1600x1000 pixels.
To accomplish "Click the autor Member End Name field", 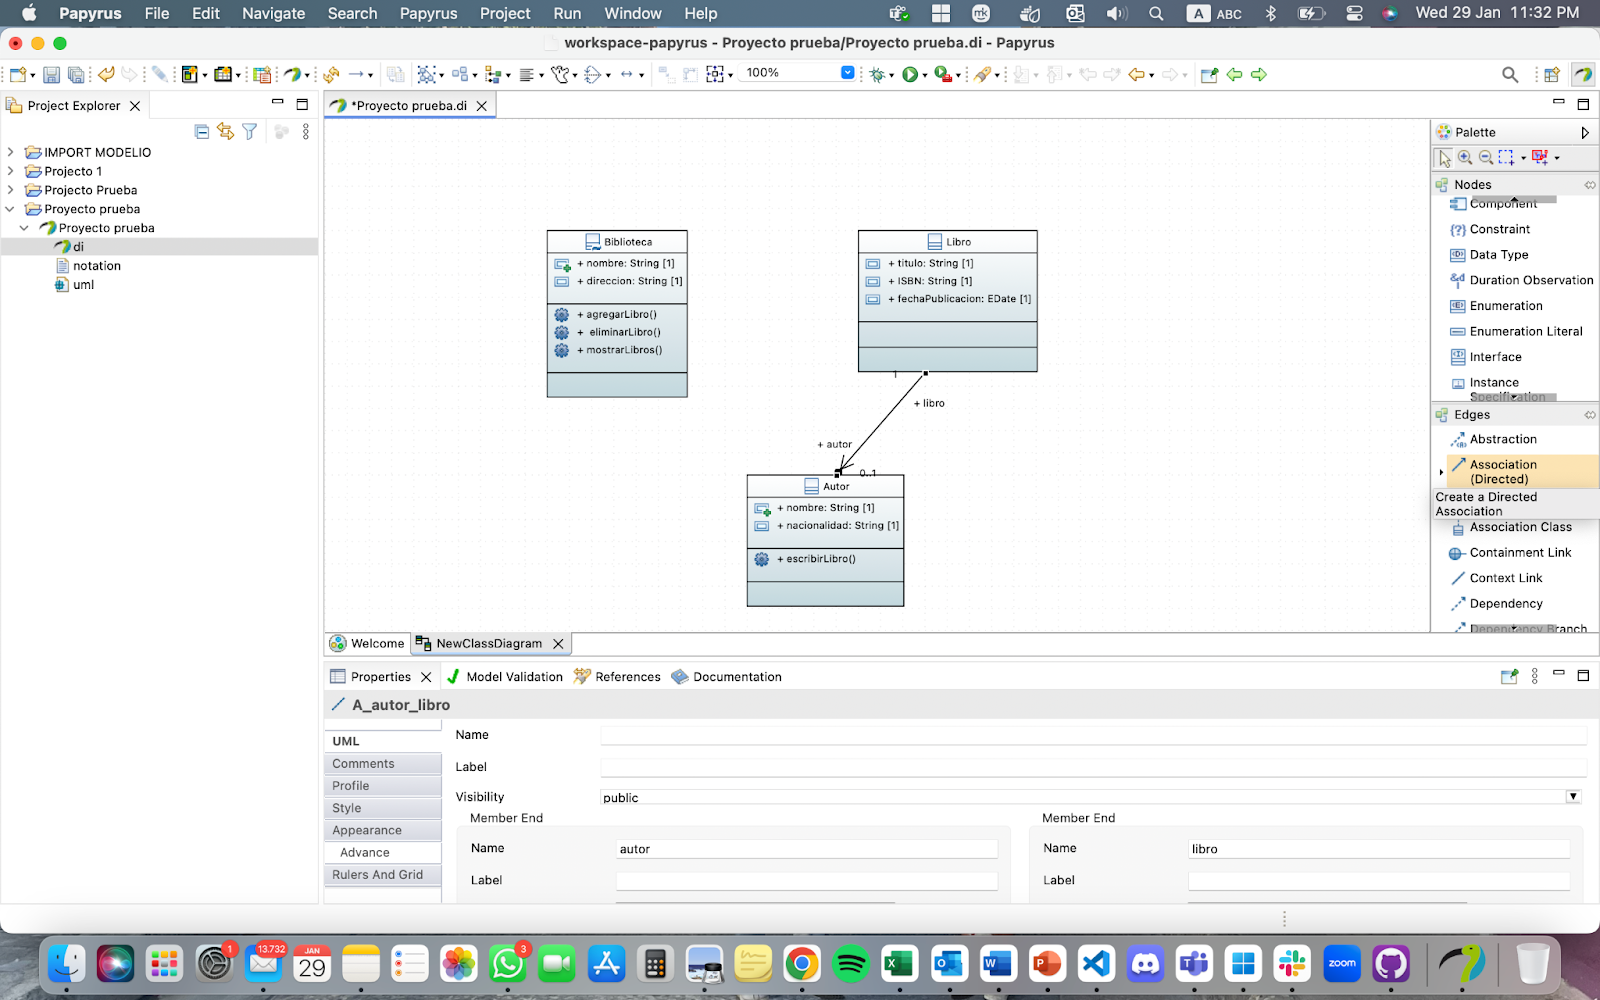I will click(x=806, y=849).
